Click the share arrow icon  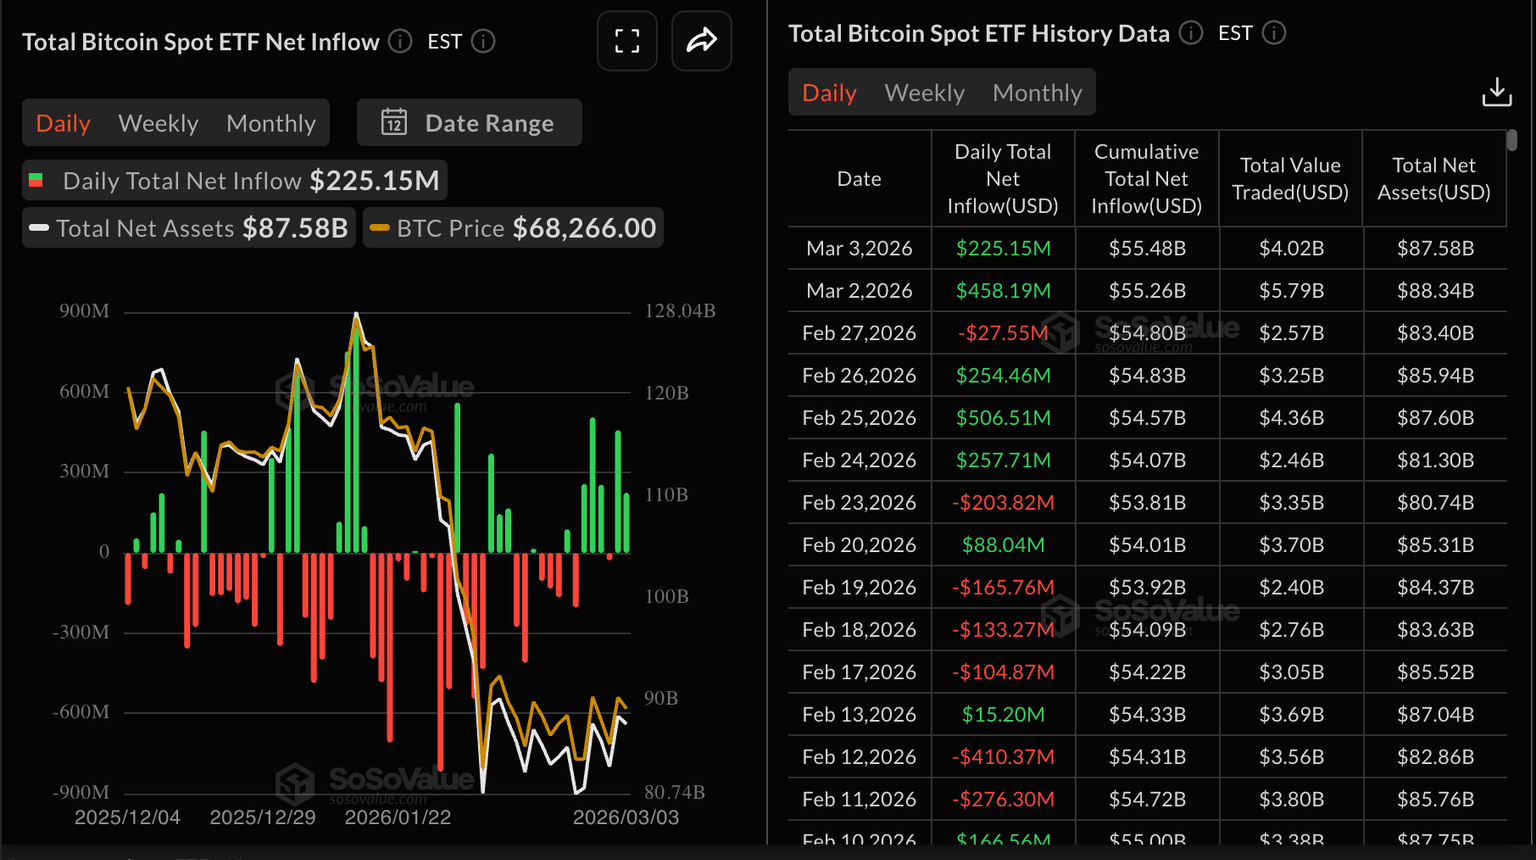pos(701,41)
